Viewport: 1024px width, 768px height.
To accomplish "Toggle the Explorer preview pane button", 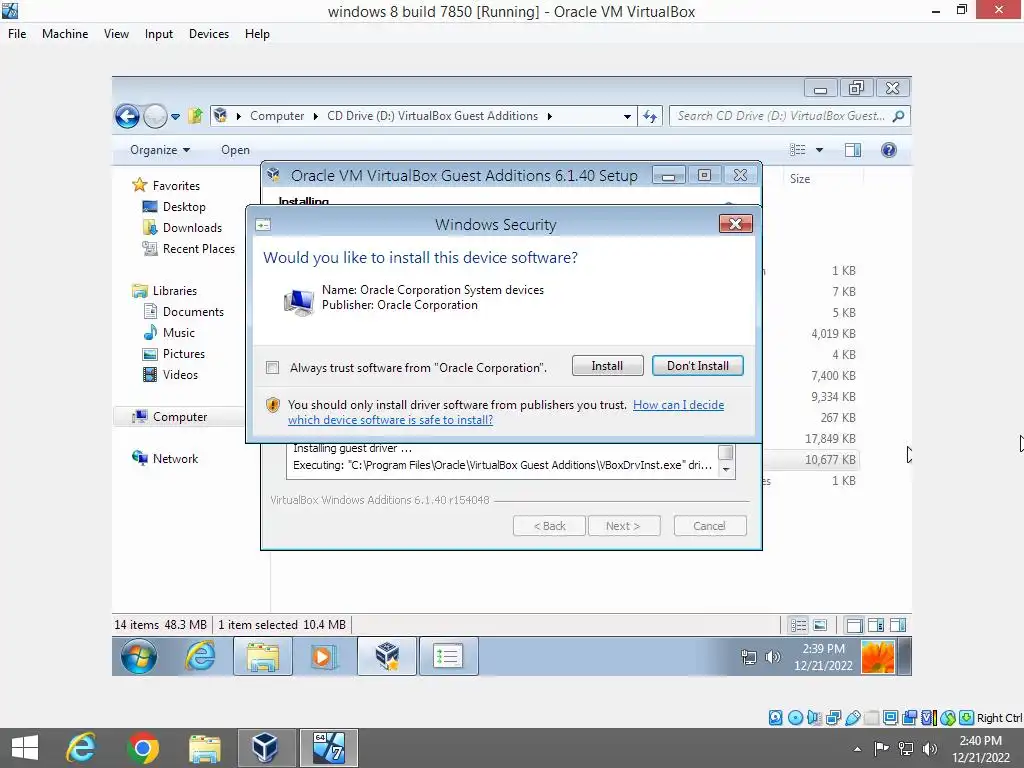I will pos(853,150).
